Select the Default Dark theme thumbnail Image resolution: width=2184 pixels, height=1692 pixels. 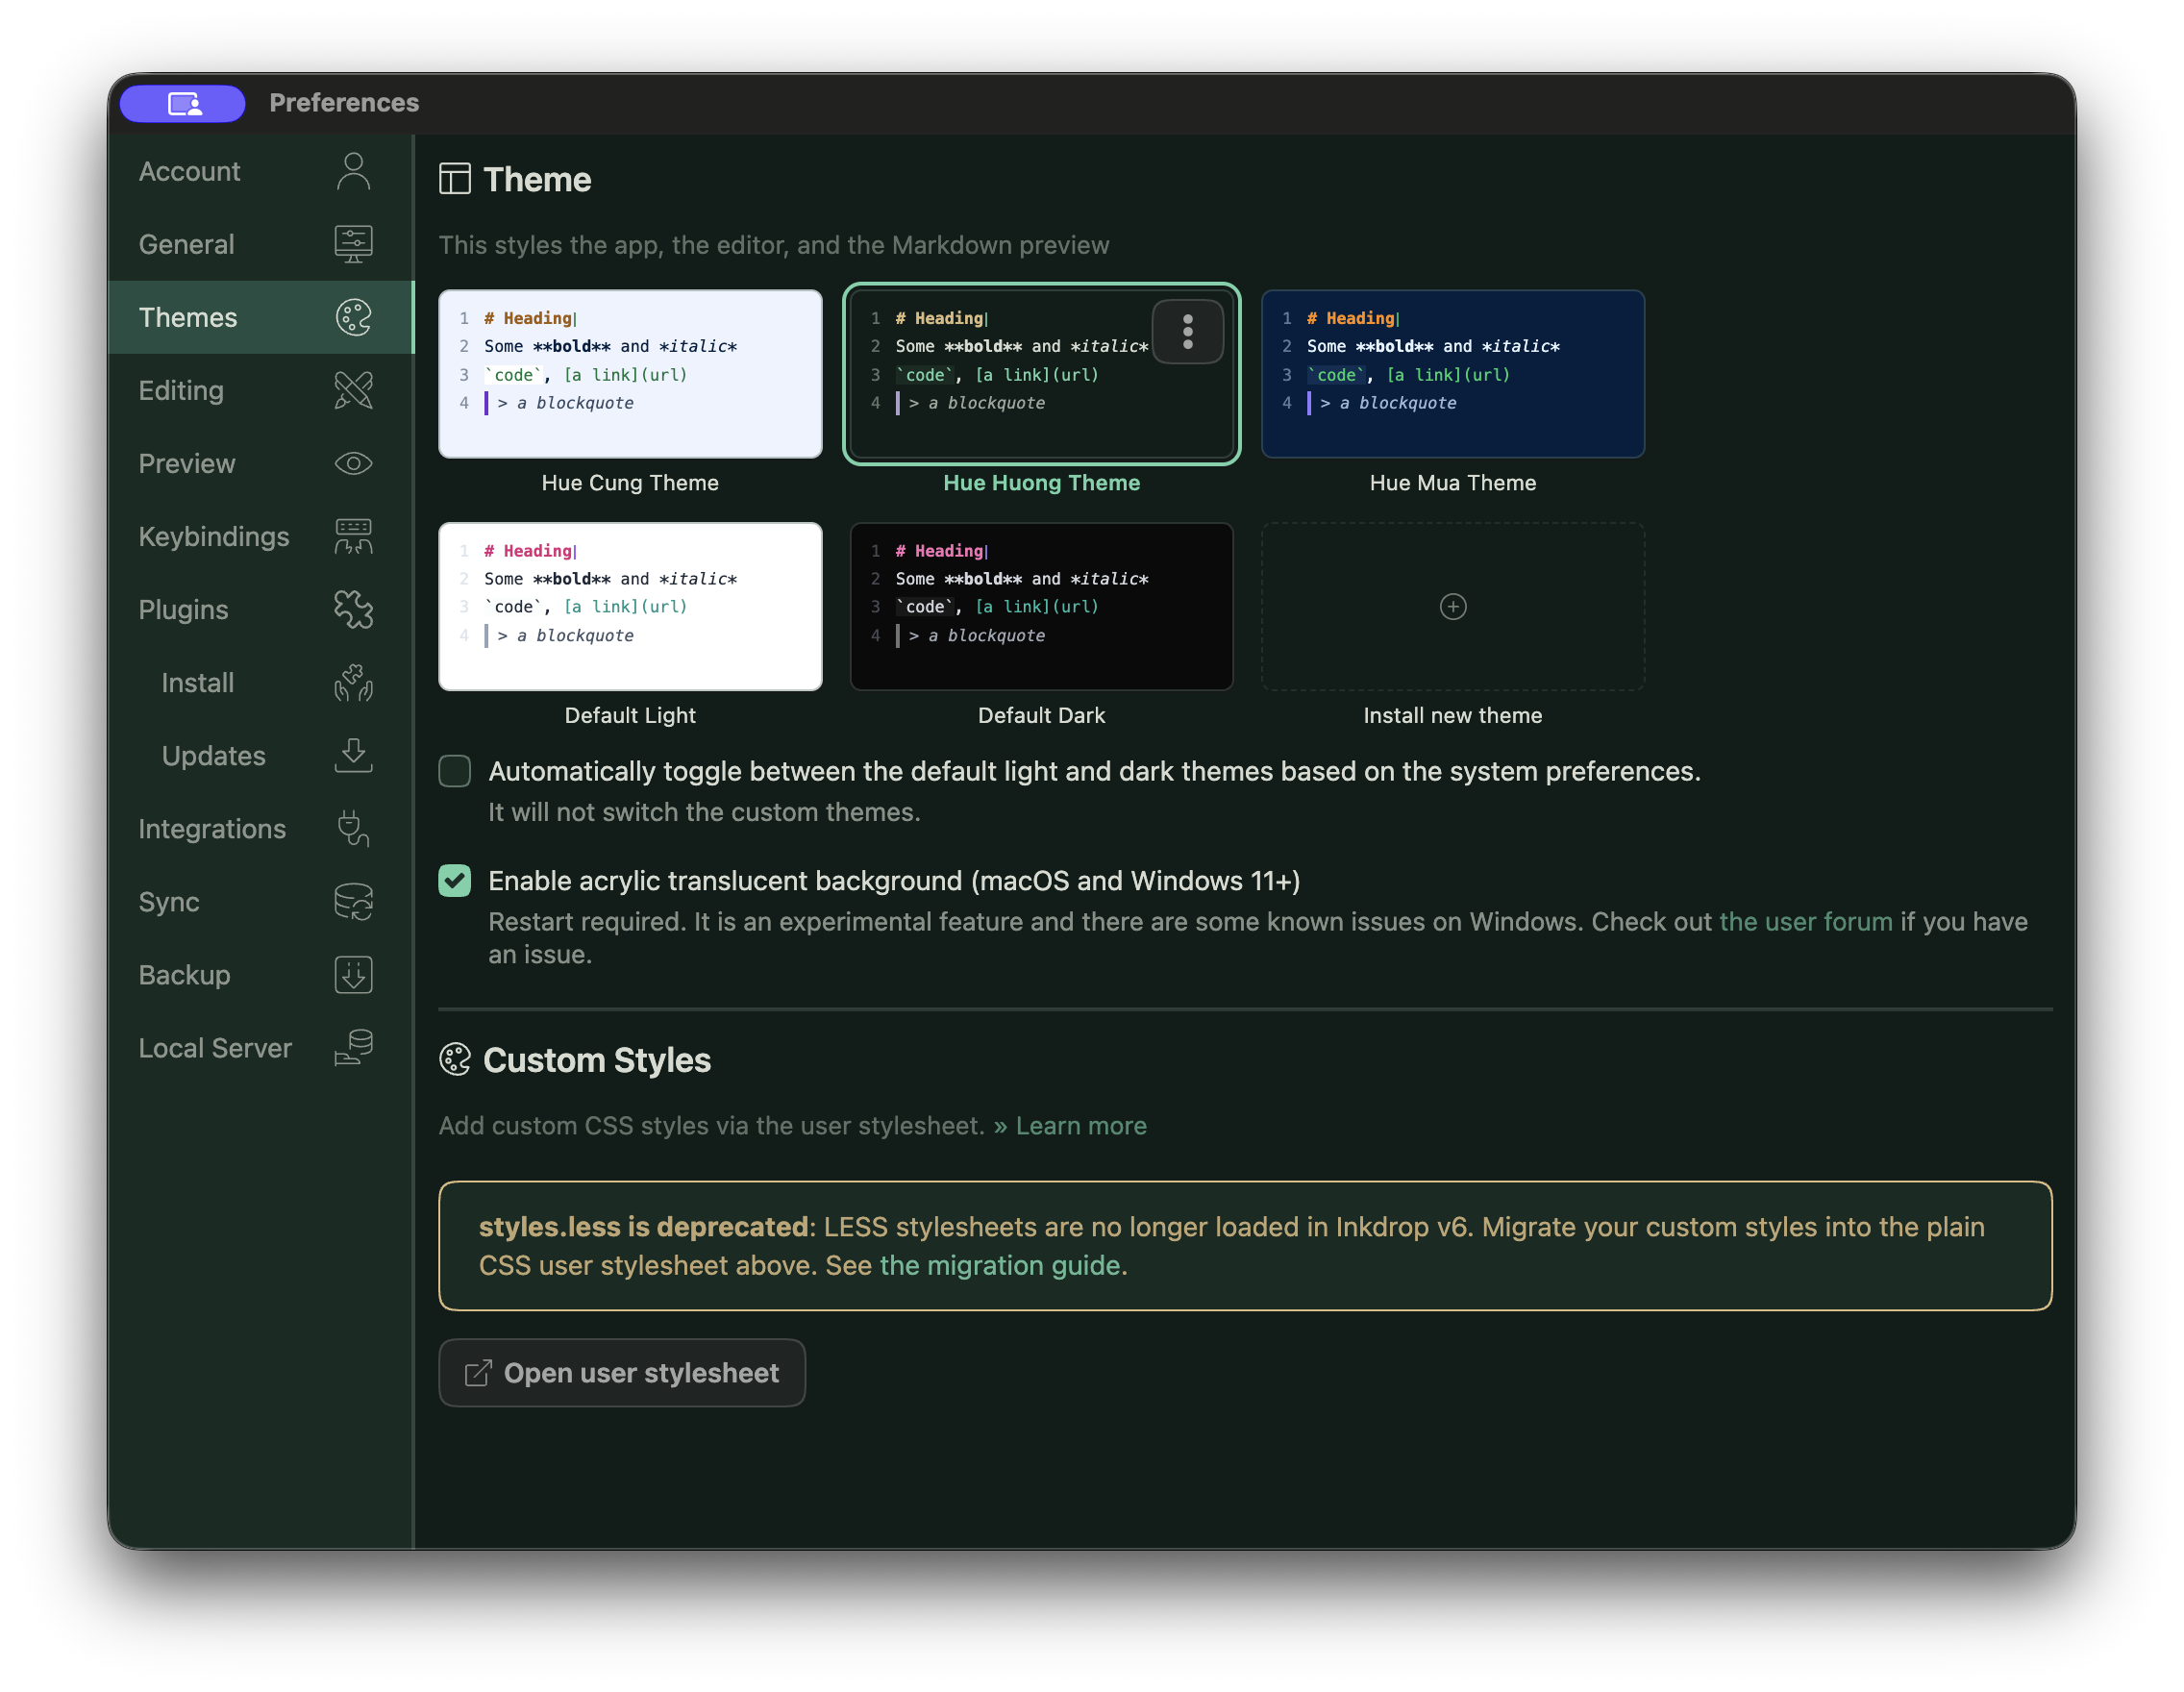1041,606
